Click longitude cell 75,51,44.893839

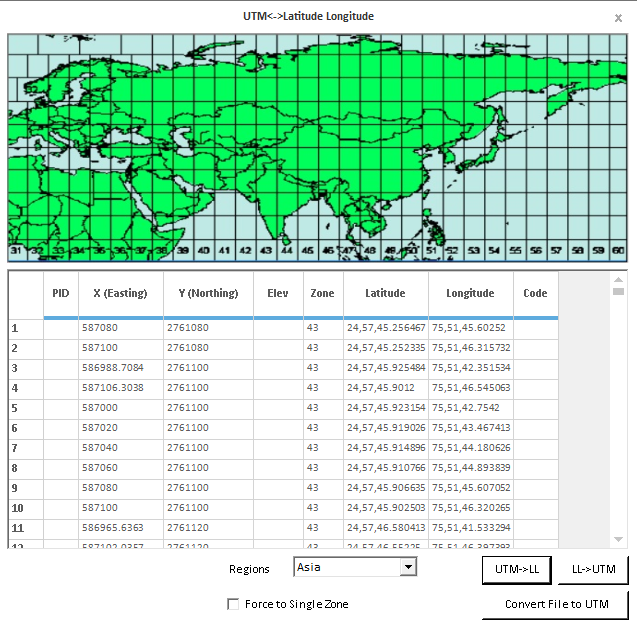[x=470, y=468]
